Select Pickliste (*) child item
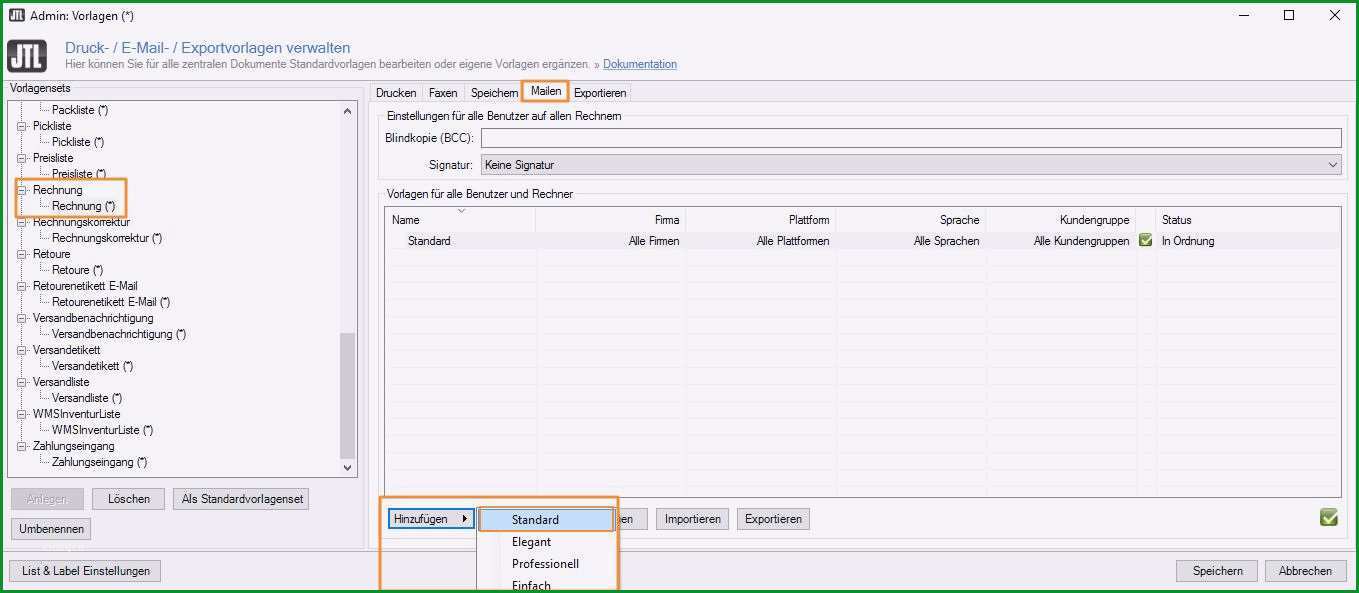Screen dimensions: 1359x593 (x=78, y=142)
